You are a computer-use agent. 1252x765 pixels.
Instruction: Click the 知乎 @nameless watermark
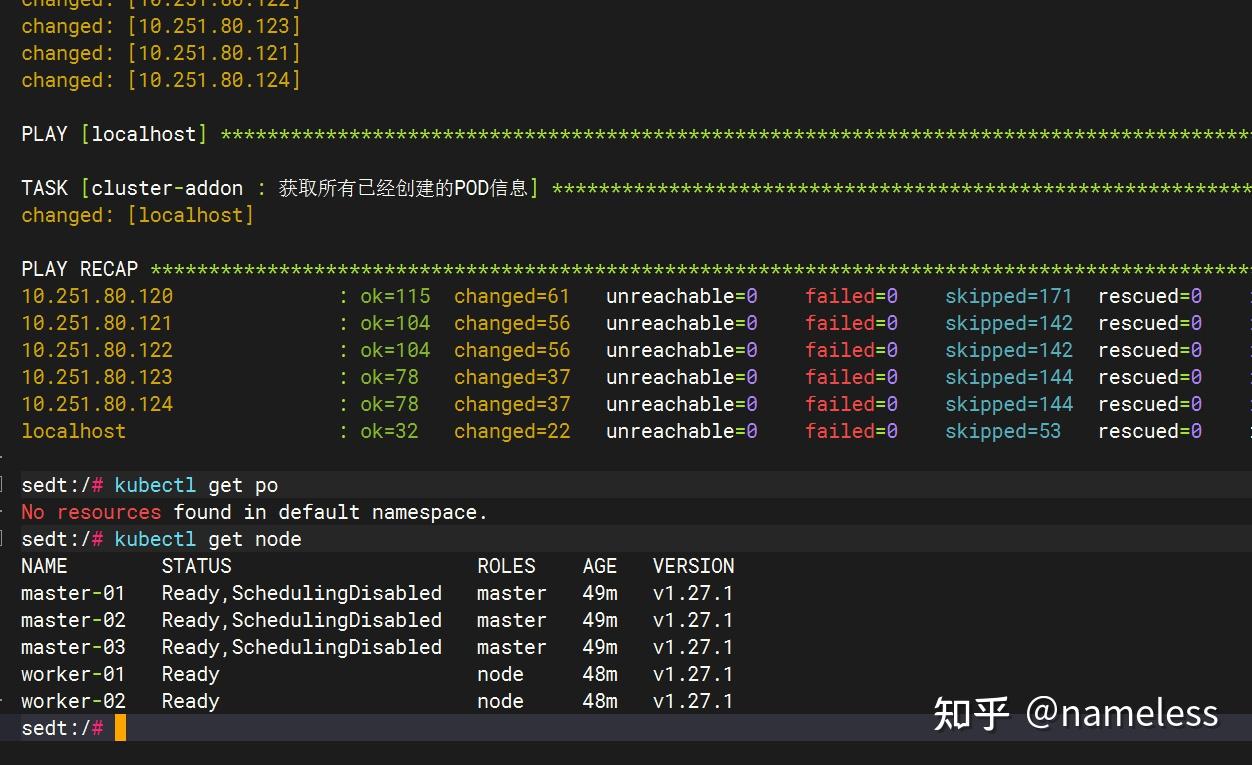coord(1077,713)
